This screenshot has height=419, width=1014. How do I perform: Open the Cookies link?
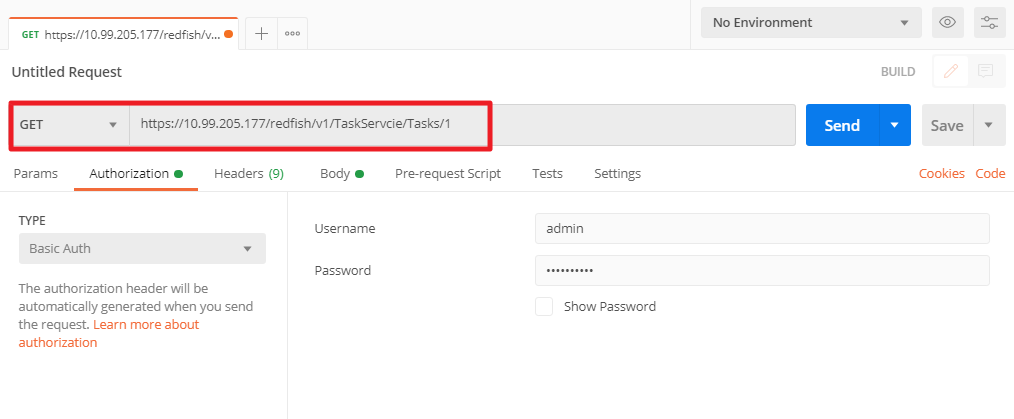941,173
